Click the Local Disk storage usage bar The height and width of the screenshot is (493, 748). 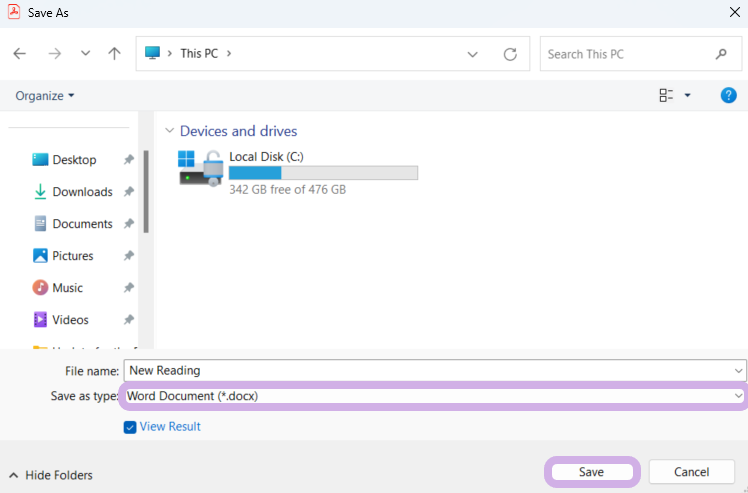323,173
